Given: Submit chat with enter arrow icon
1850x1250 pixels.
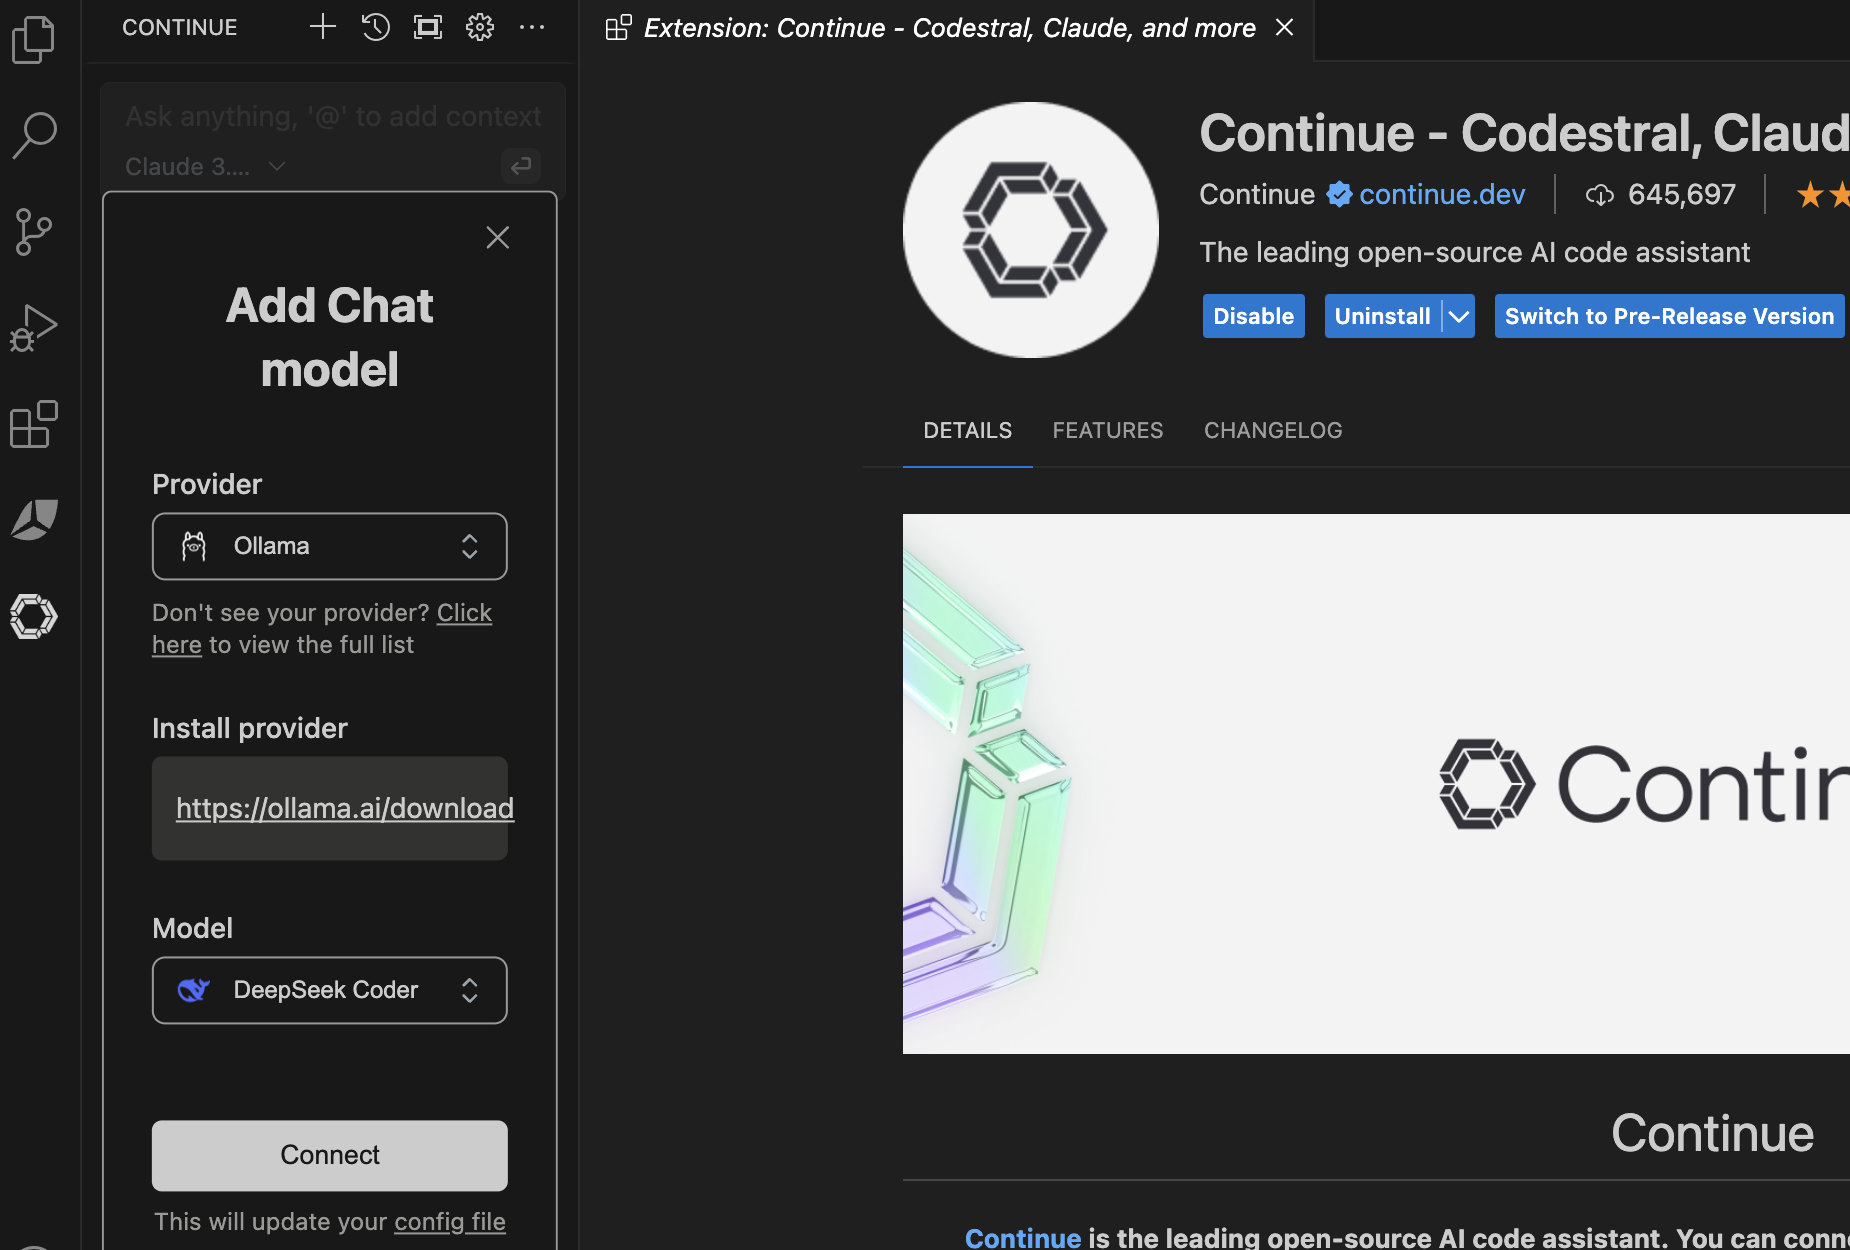Looking at the screenshot, I should [521, 166].
